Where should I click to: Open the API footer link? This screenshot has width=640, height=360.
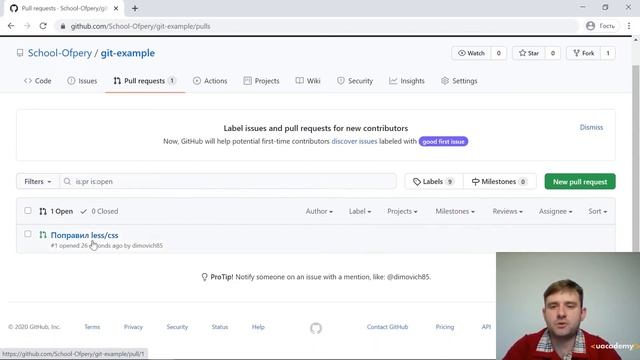coord(486,327)
